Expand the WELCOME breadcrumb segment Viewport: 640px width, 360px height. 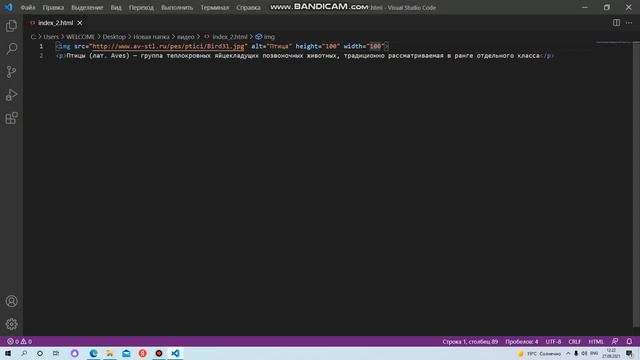80,37
